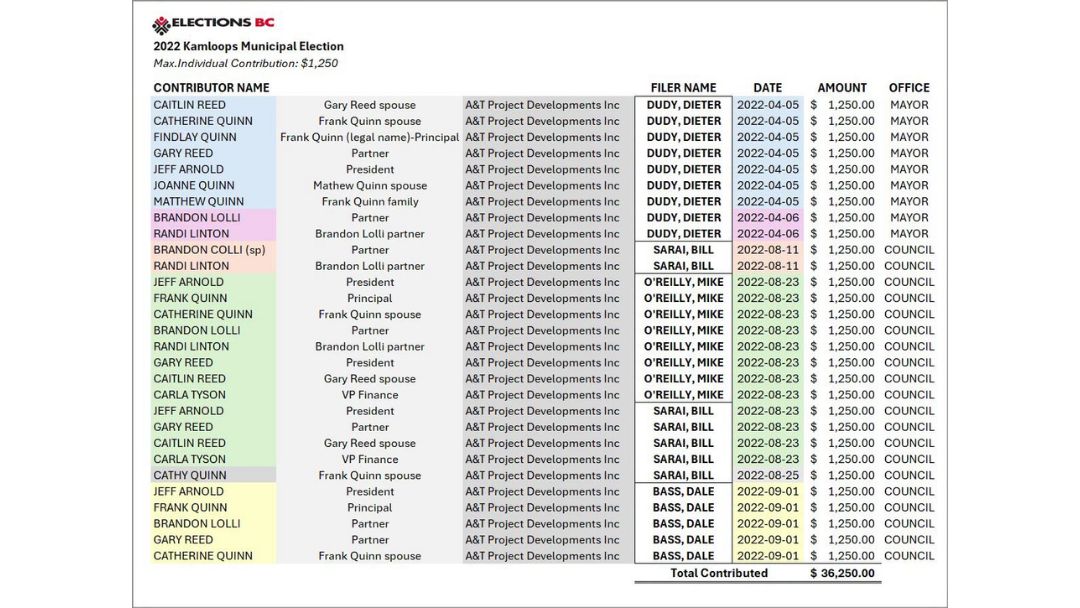This screenshot has width=1080, height=608.
Task: Click 'Frank Quinn (legal name)-Principal' cell
Action: tap(369, 137)
